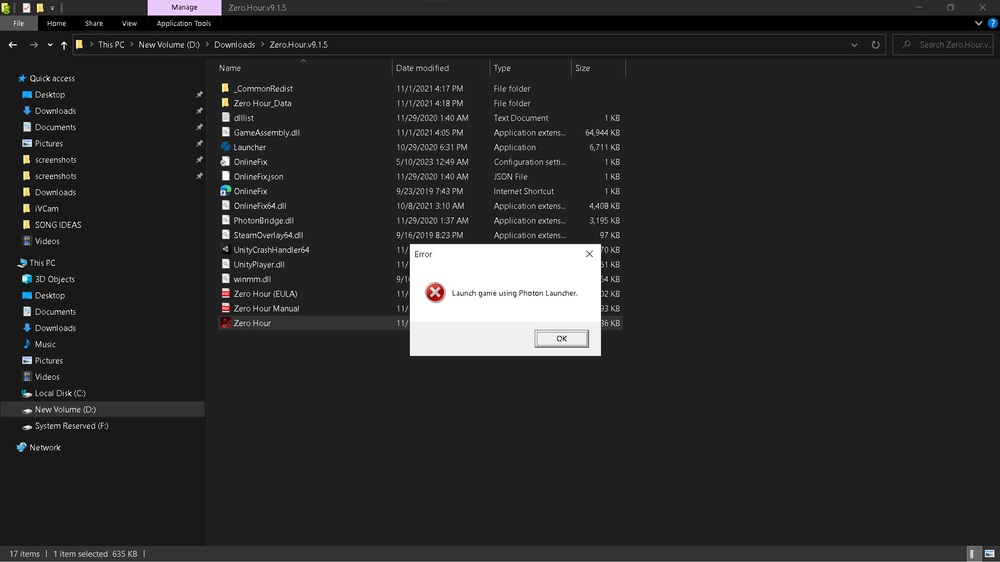Go up one folder level

click(64, 45)
